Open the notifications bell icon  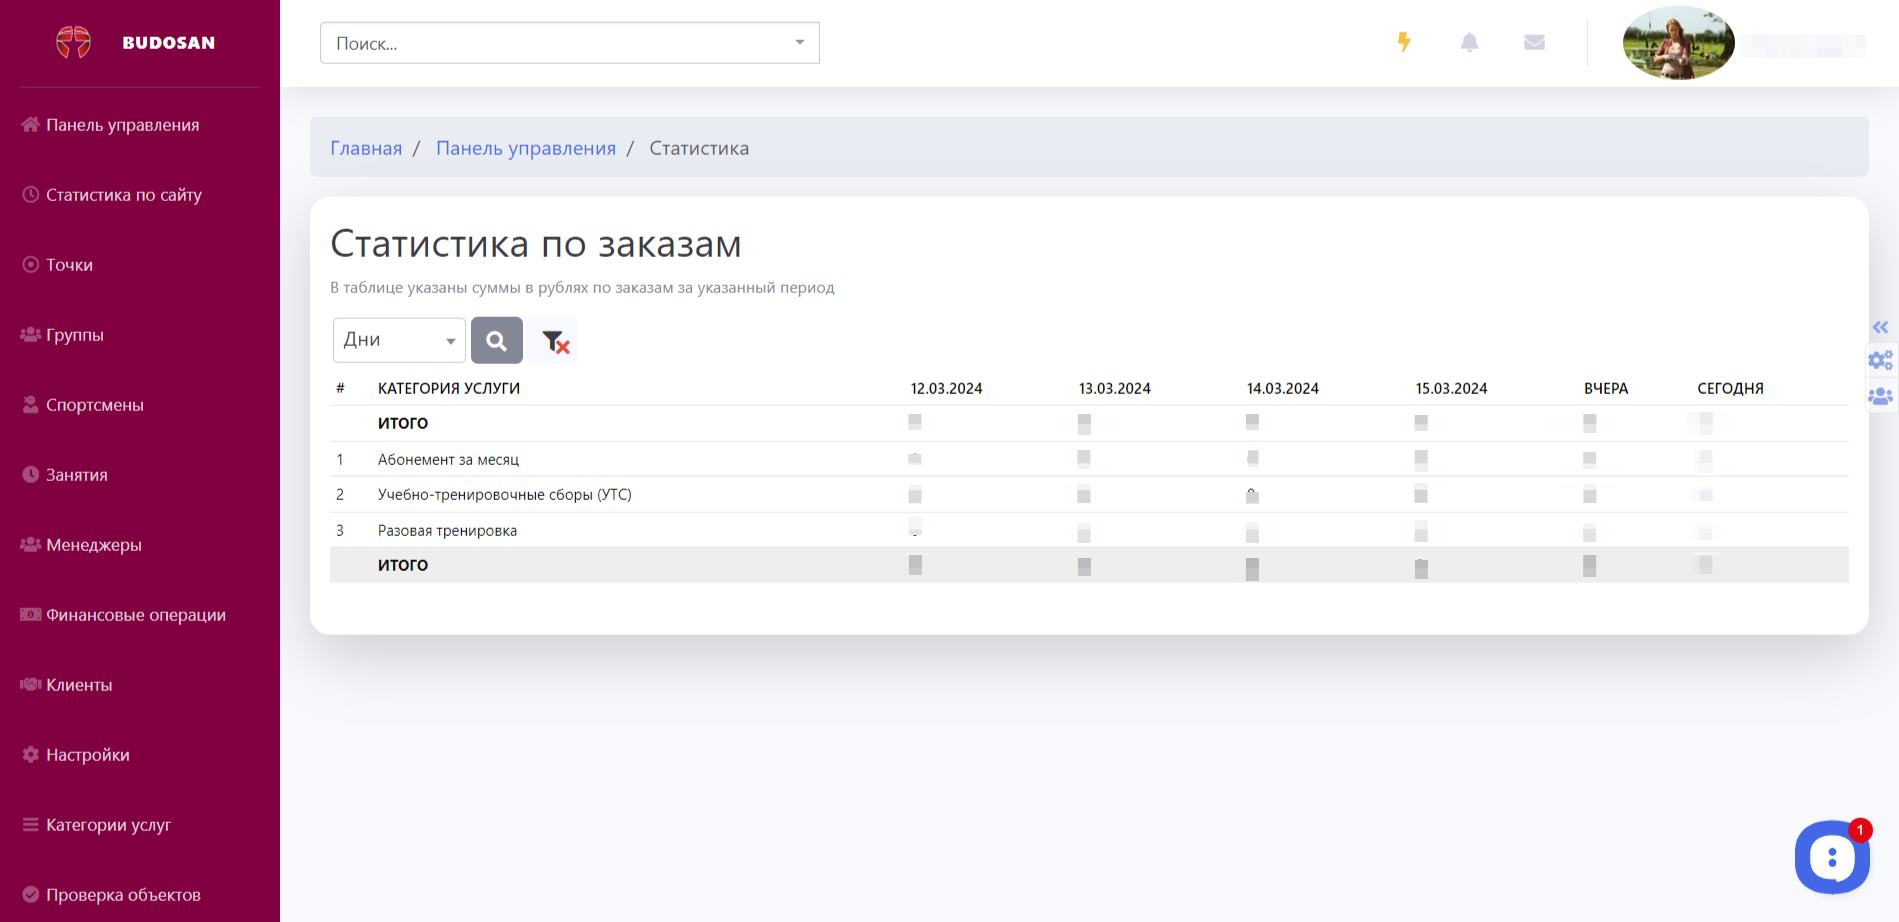1469,42
